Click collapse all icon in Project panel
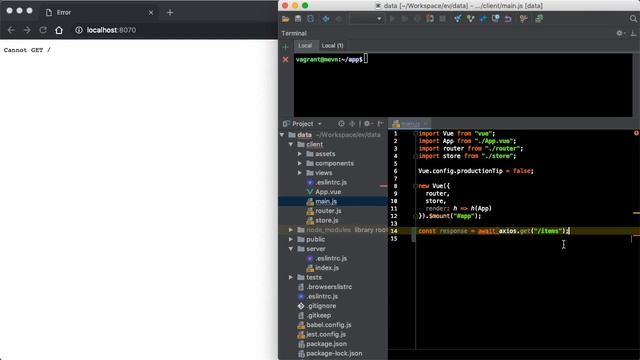The height and width of the screenshot is (360, 640). click(352, 124)
